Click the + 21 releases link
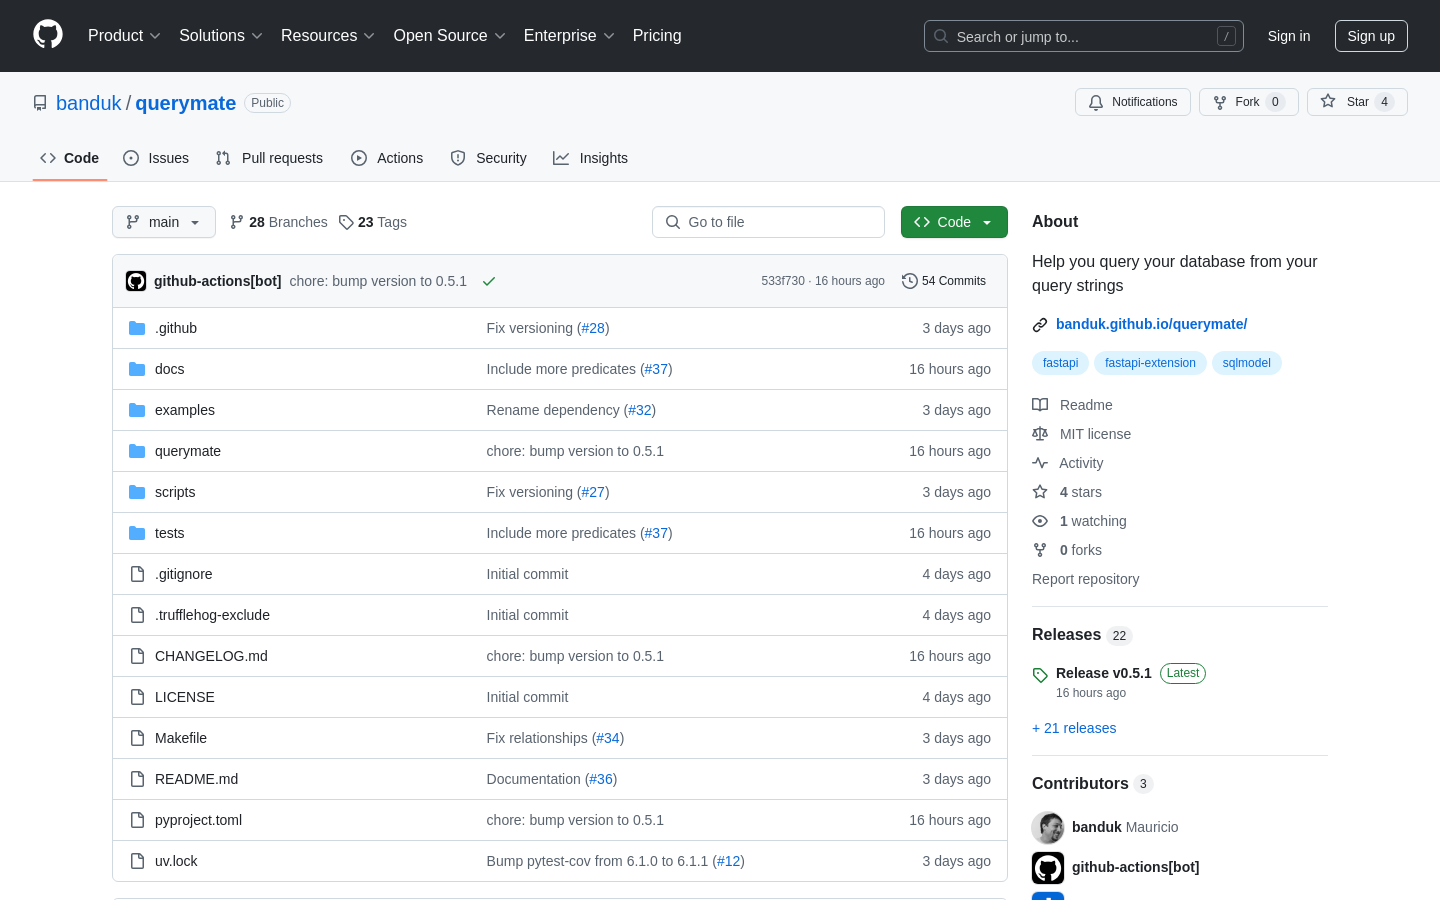1440x900 pixels. click(x=1074, y=728)
